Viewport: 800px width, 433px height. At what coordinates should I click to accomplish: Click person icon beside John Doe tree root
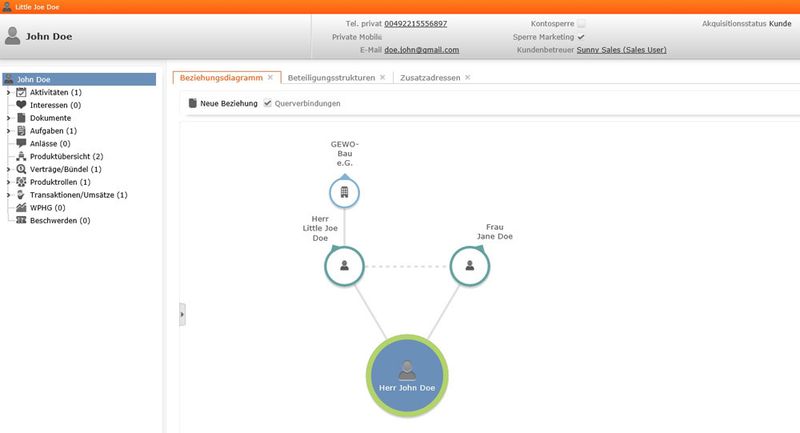pyautogui.click(x=9, y=79)
